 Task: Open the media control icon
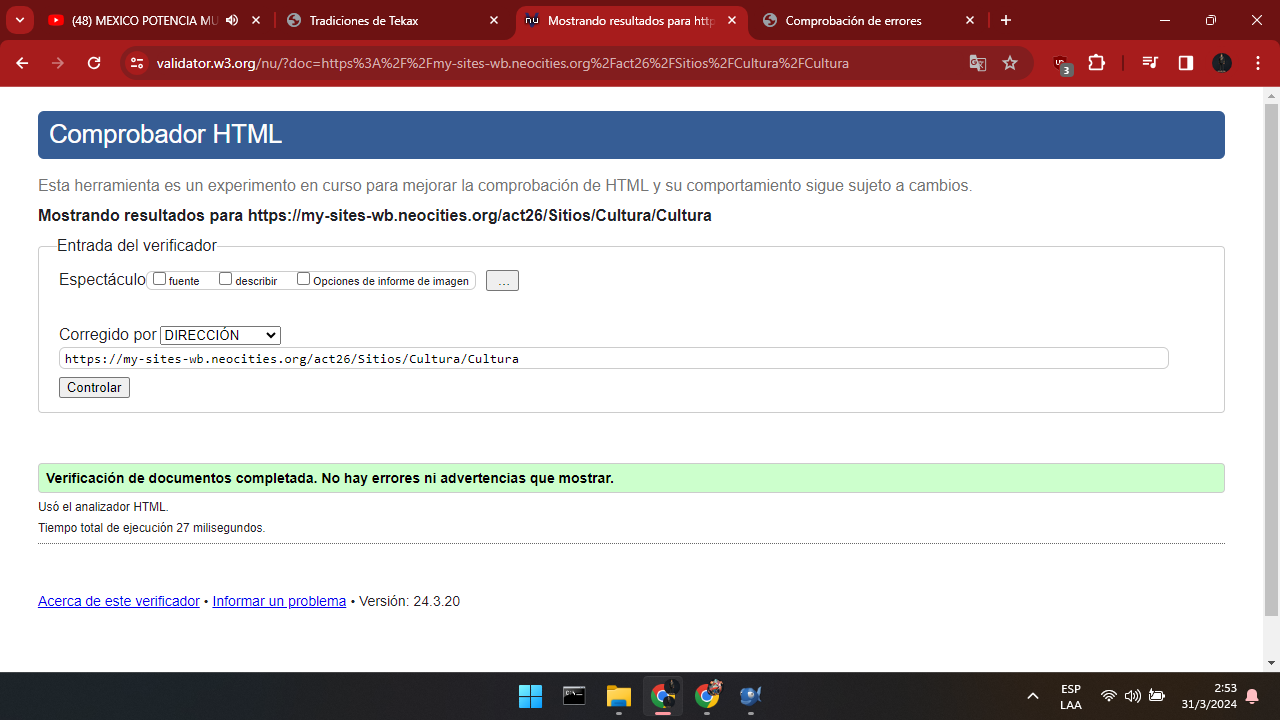[1150, 63]
